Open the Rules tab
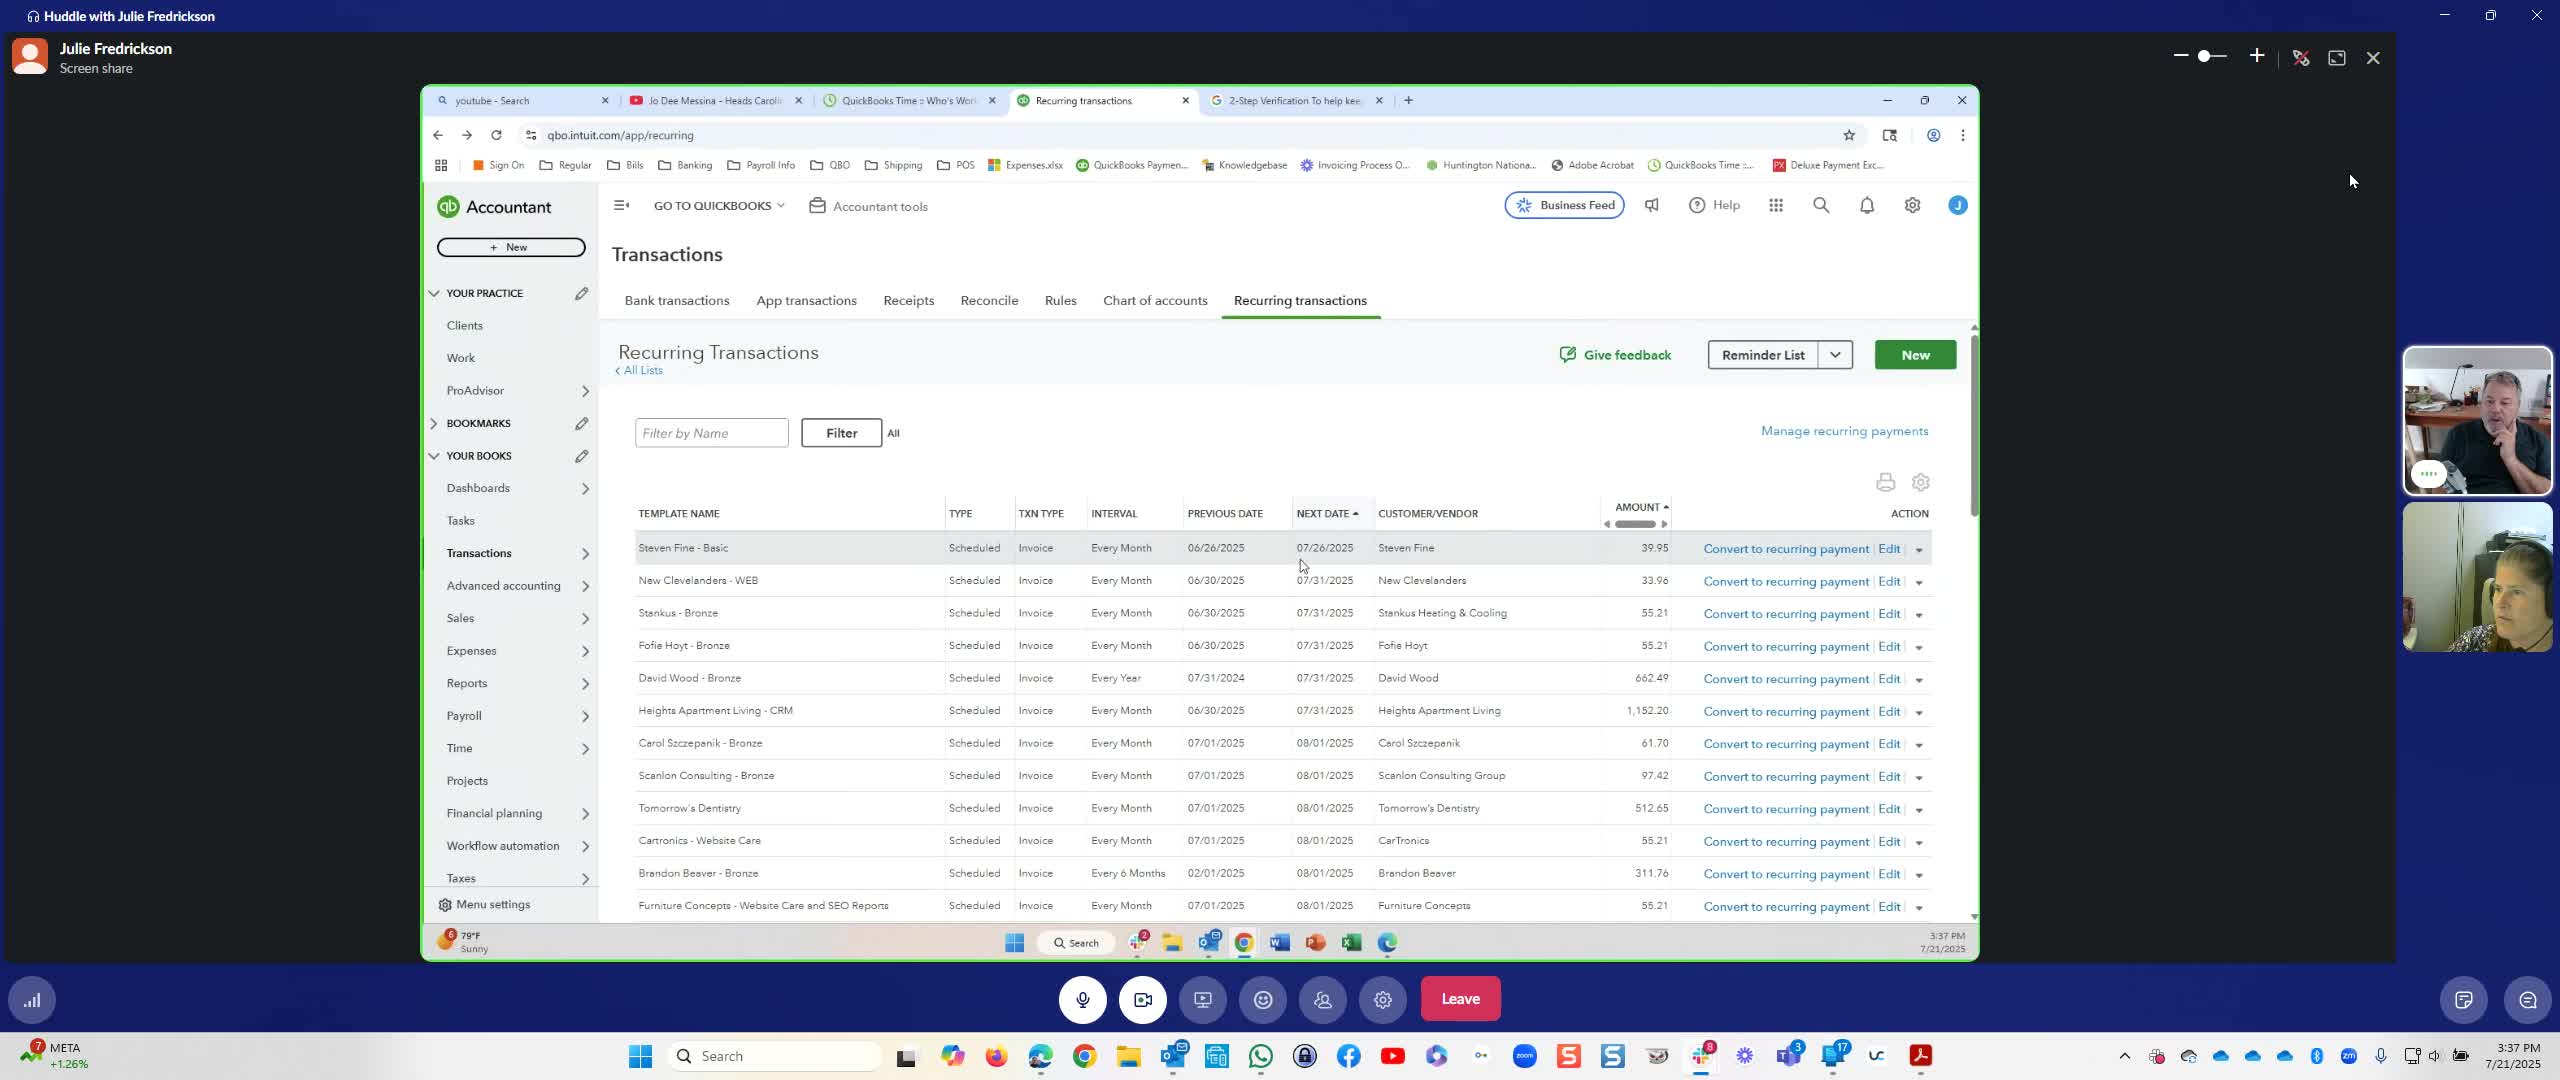This screenshot has width=2560, height=1080. (1060, 300)
